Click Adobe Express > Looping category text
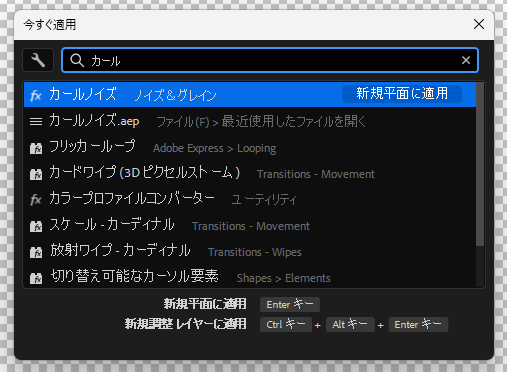The width and height of the screenshot is (507, 372). [214, 148]
